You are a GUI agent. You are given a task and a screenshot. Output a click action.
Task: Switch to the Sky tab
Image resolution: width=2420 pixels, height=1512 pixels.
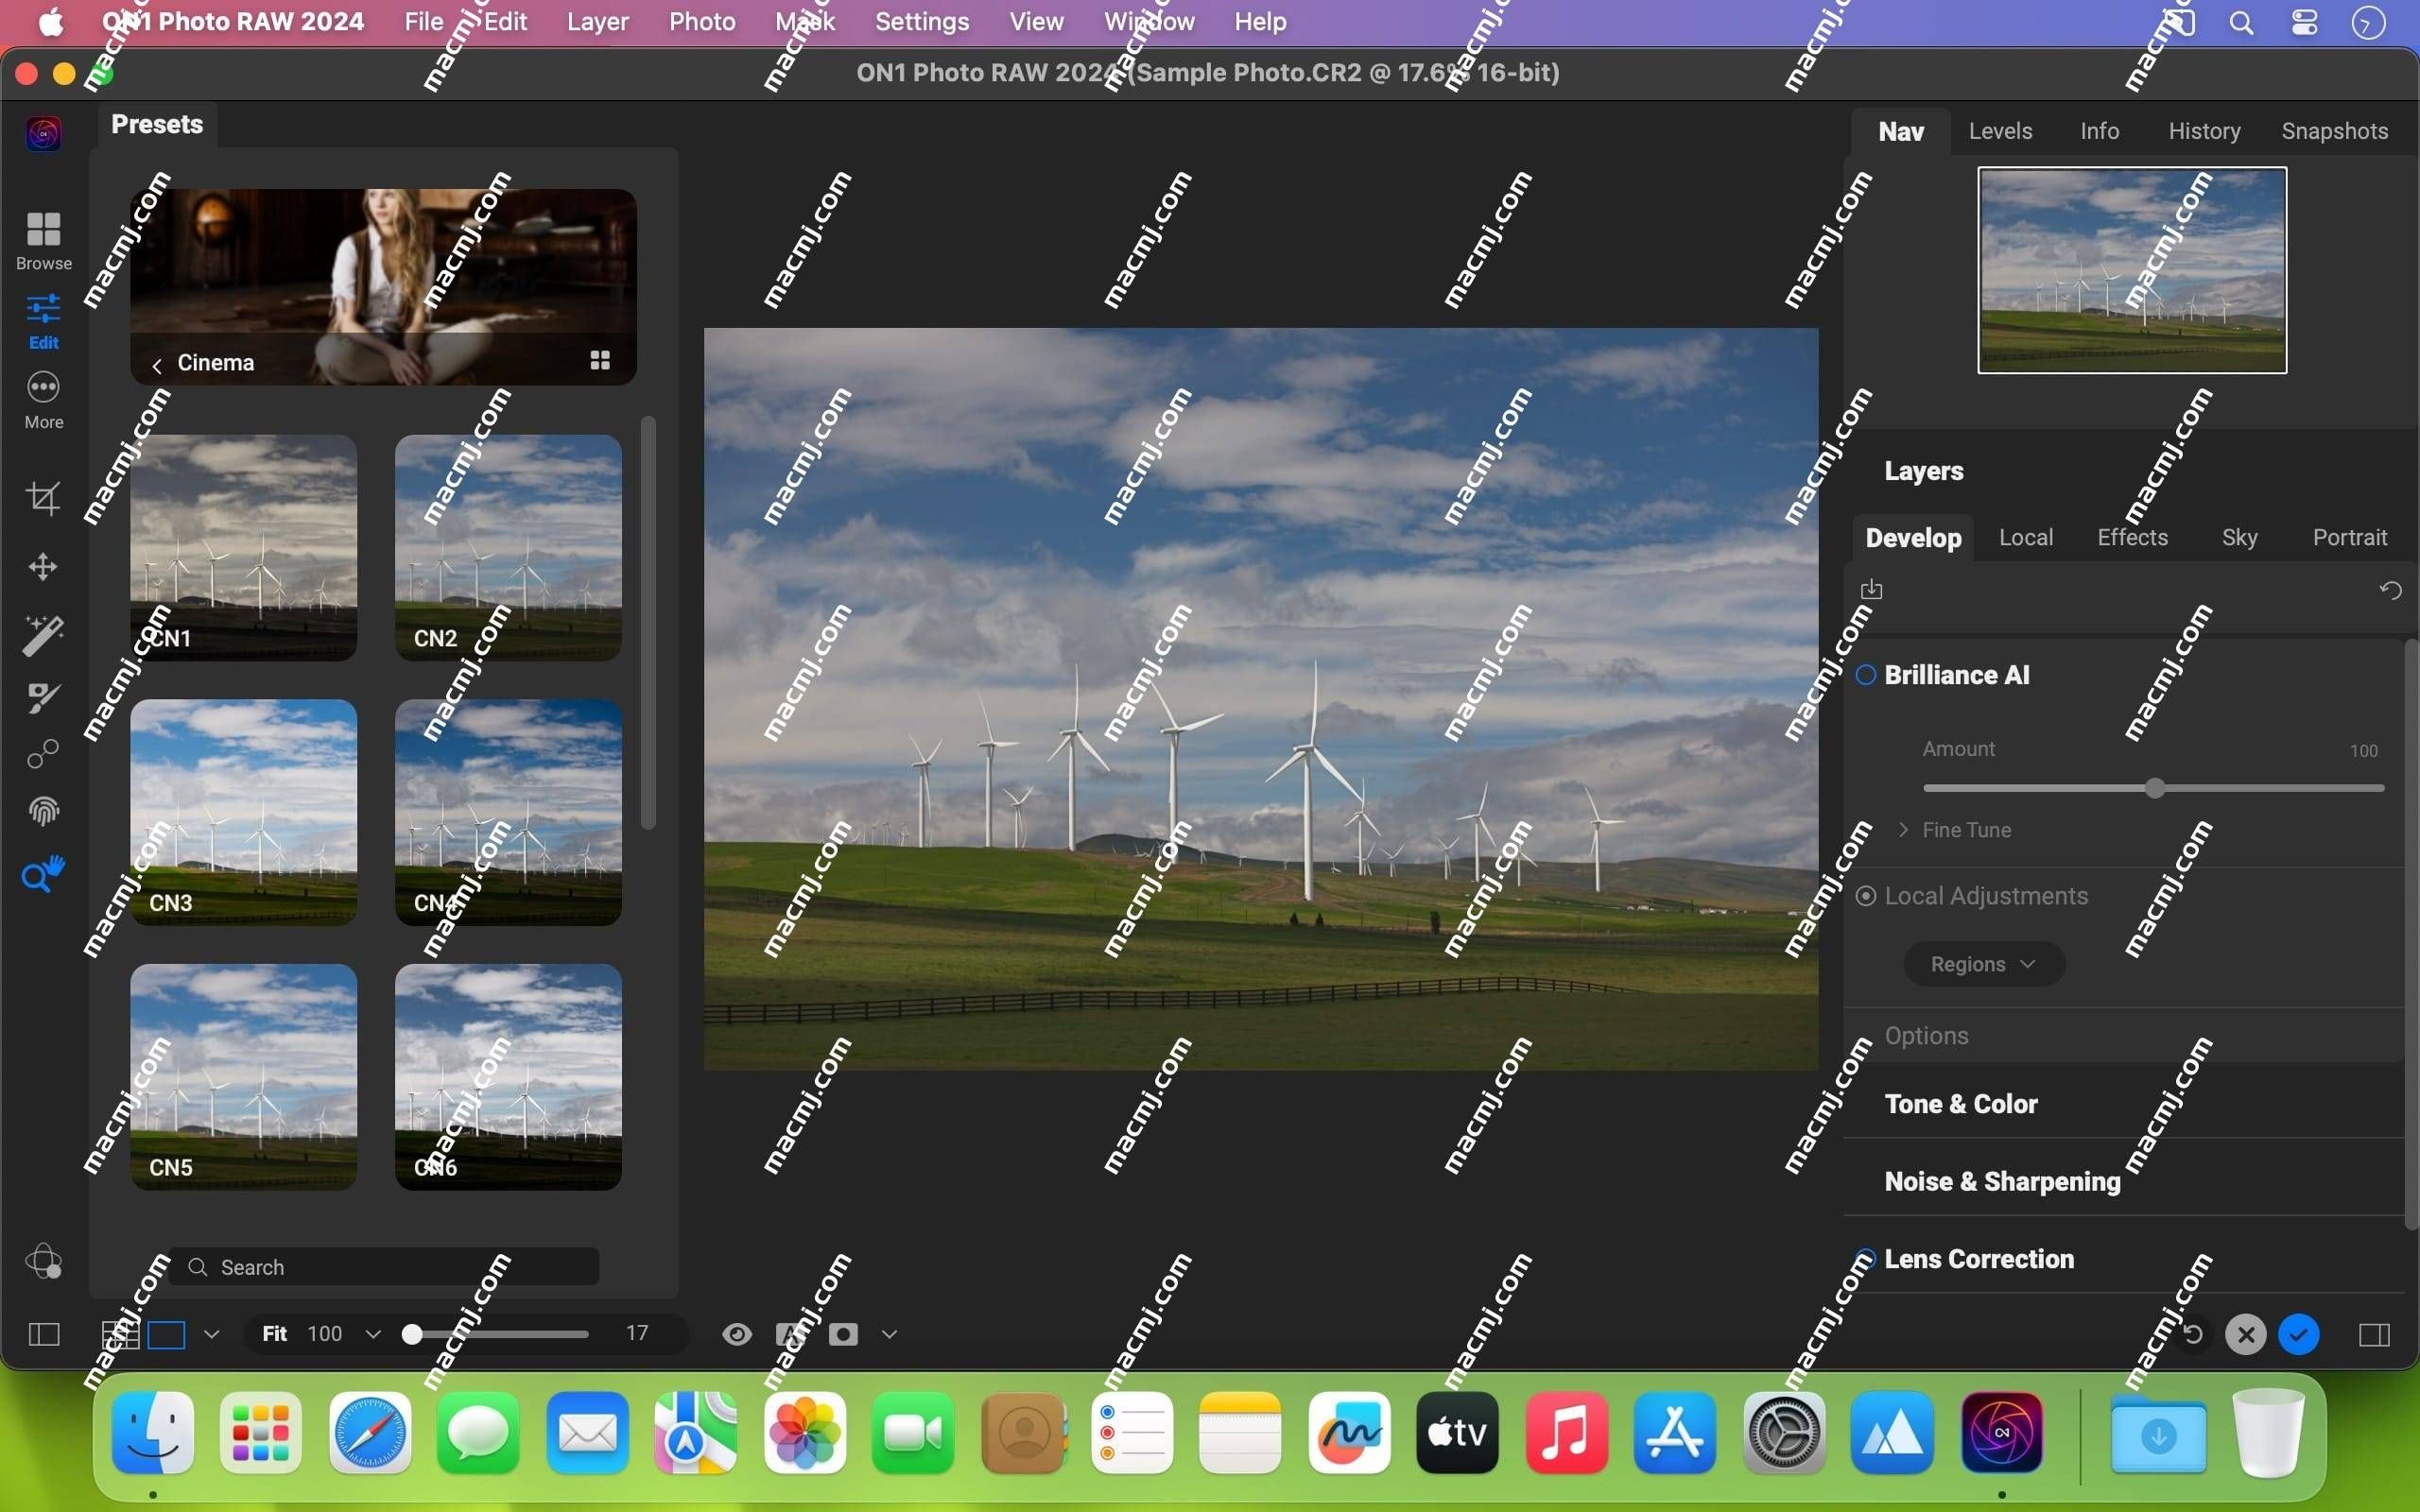point(2238,535)
